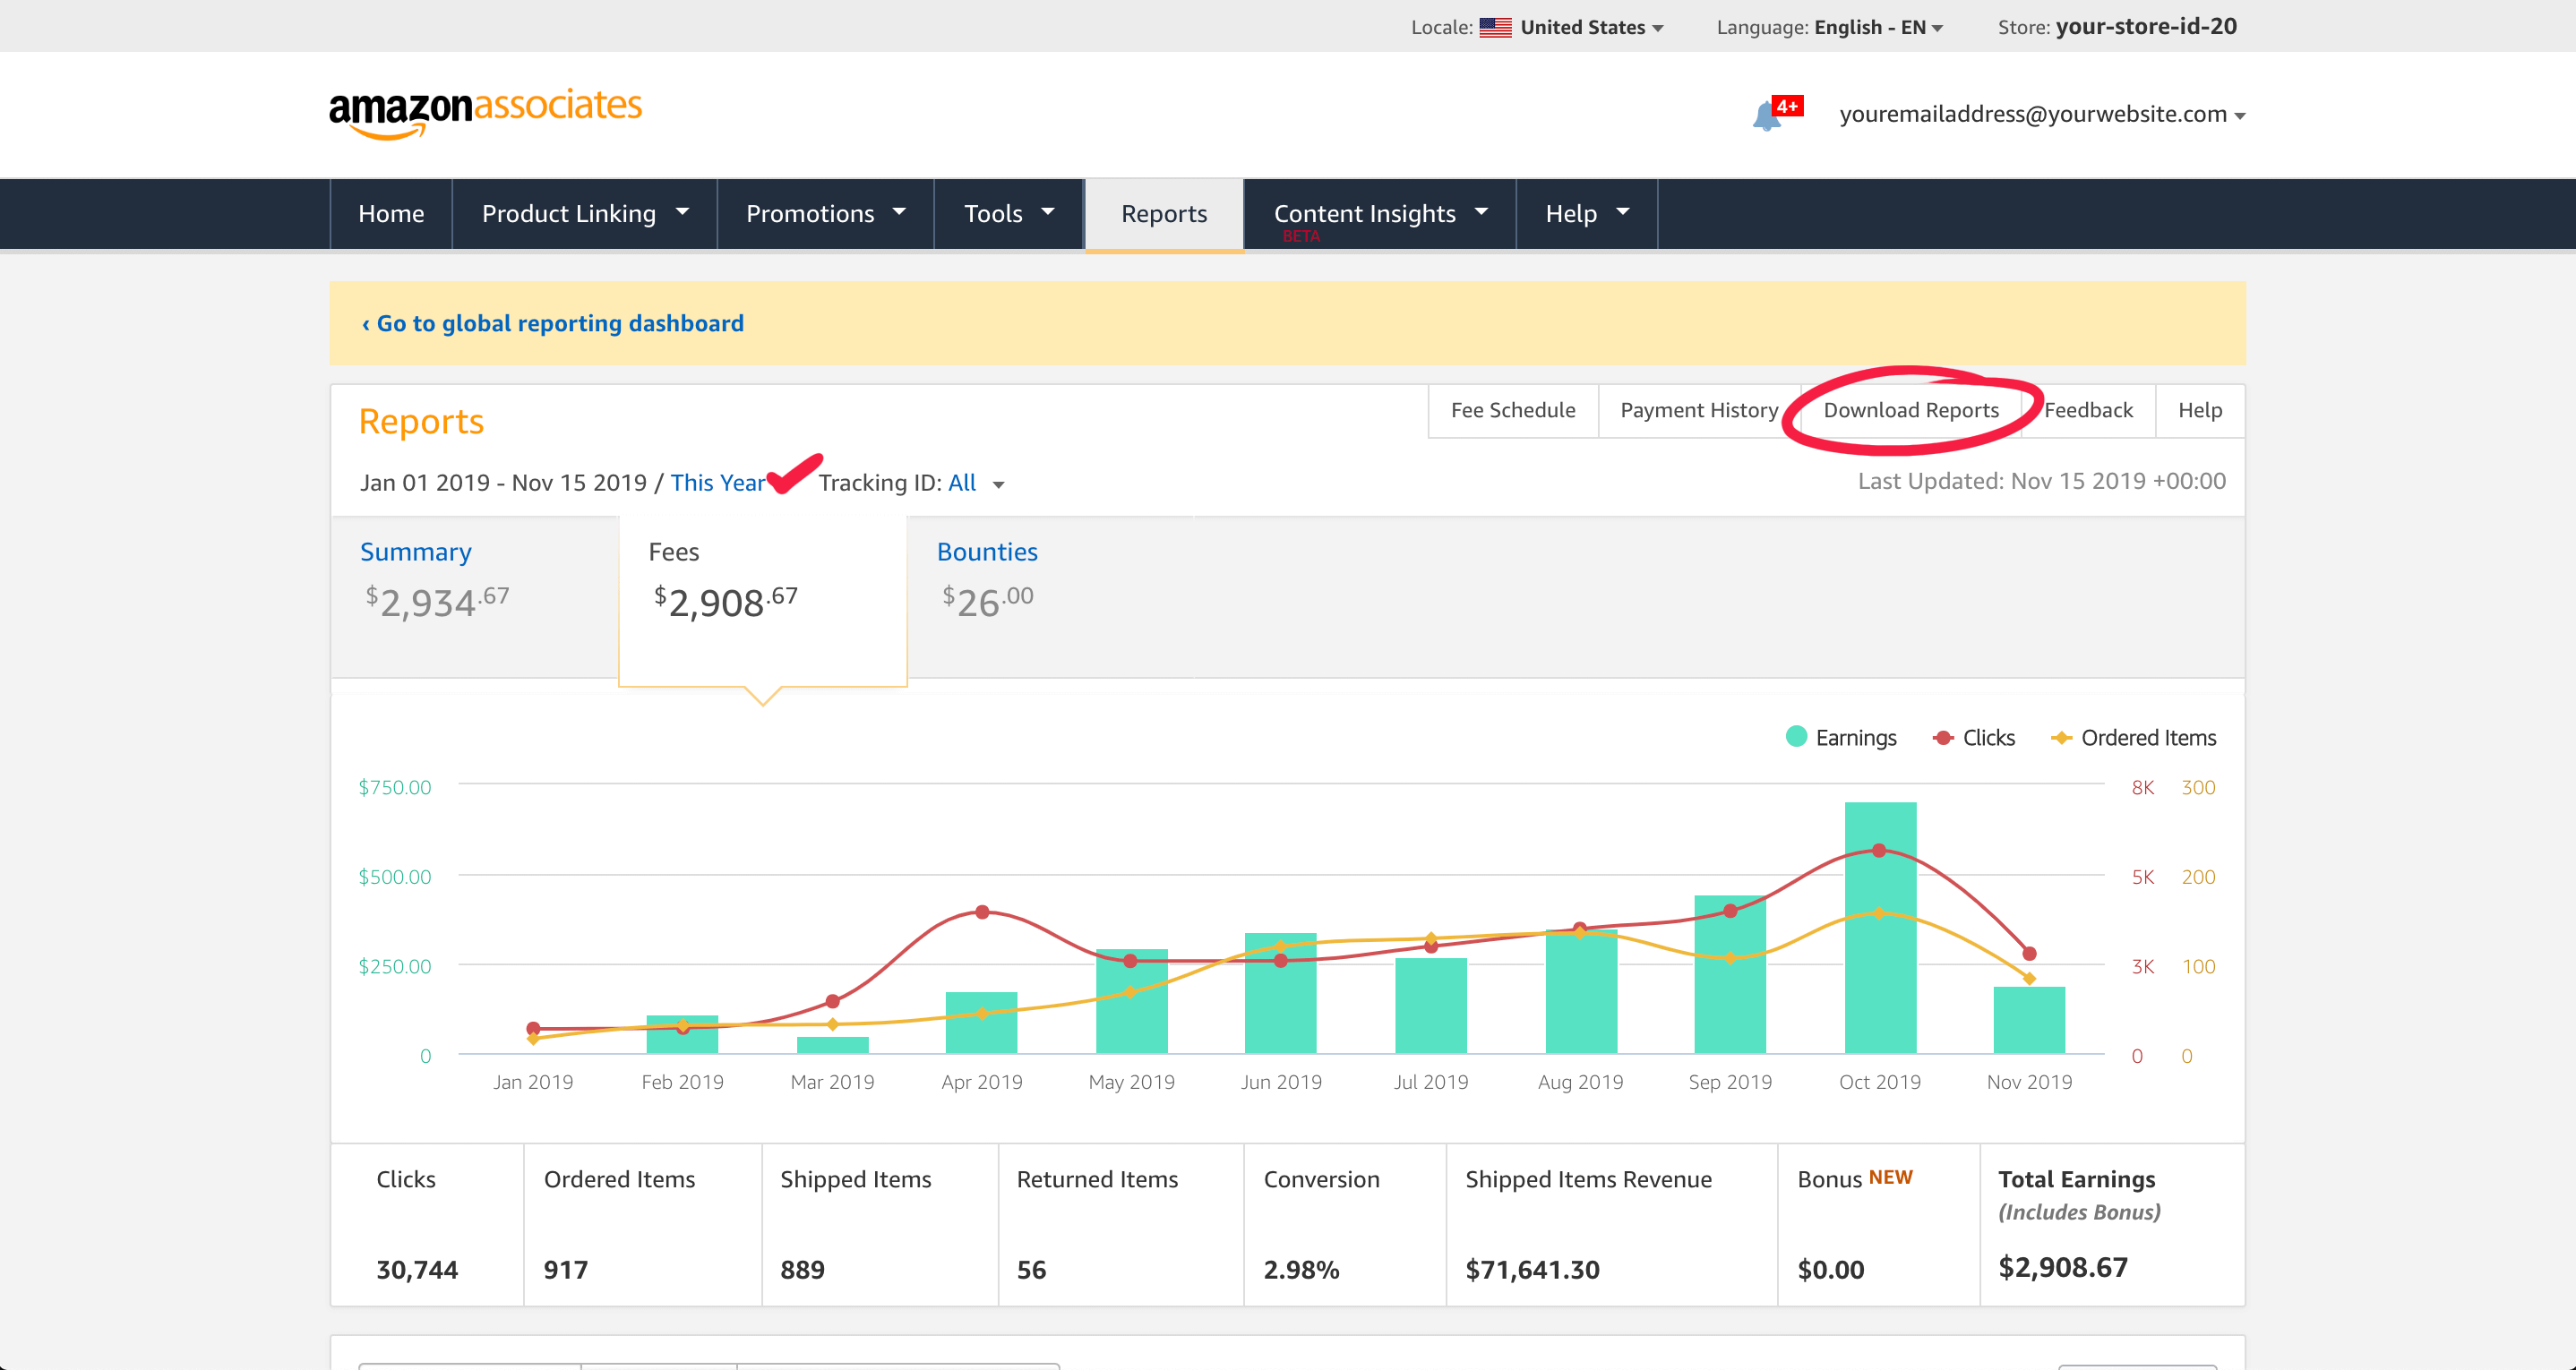Image resolution: width=2576 pixels, height=1370 pixels.
Task: Toggle Clicks series in chart legend
Action: [1974, 738]
